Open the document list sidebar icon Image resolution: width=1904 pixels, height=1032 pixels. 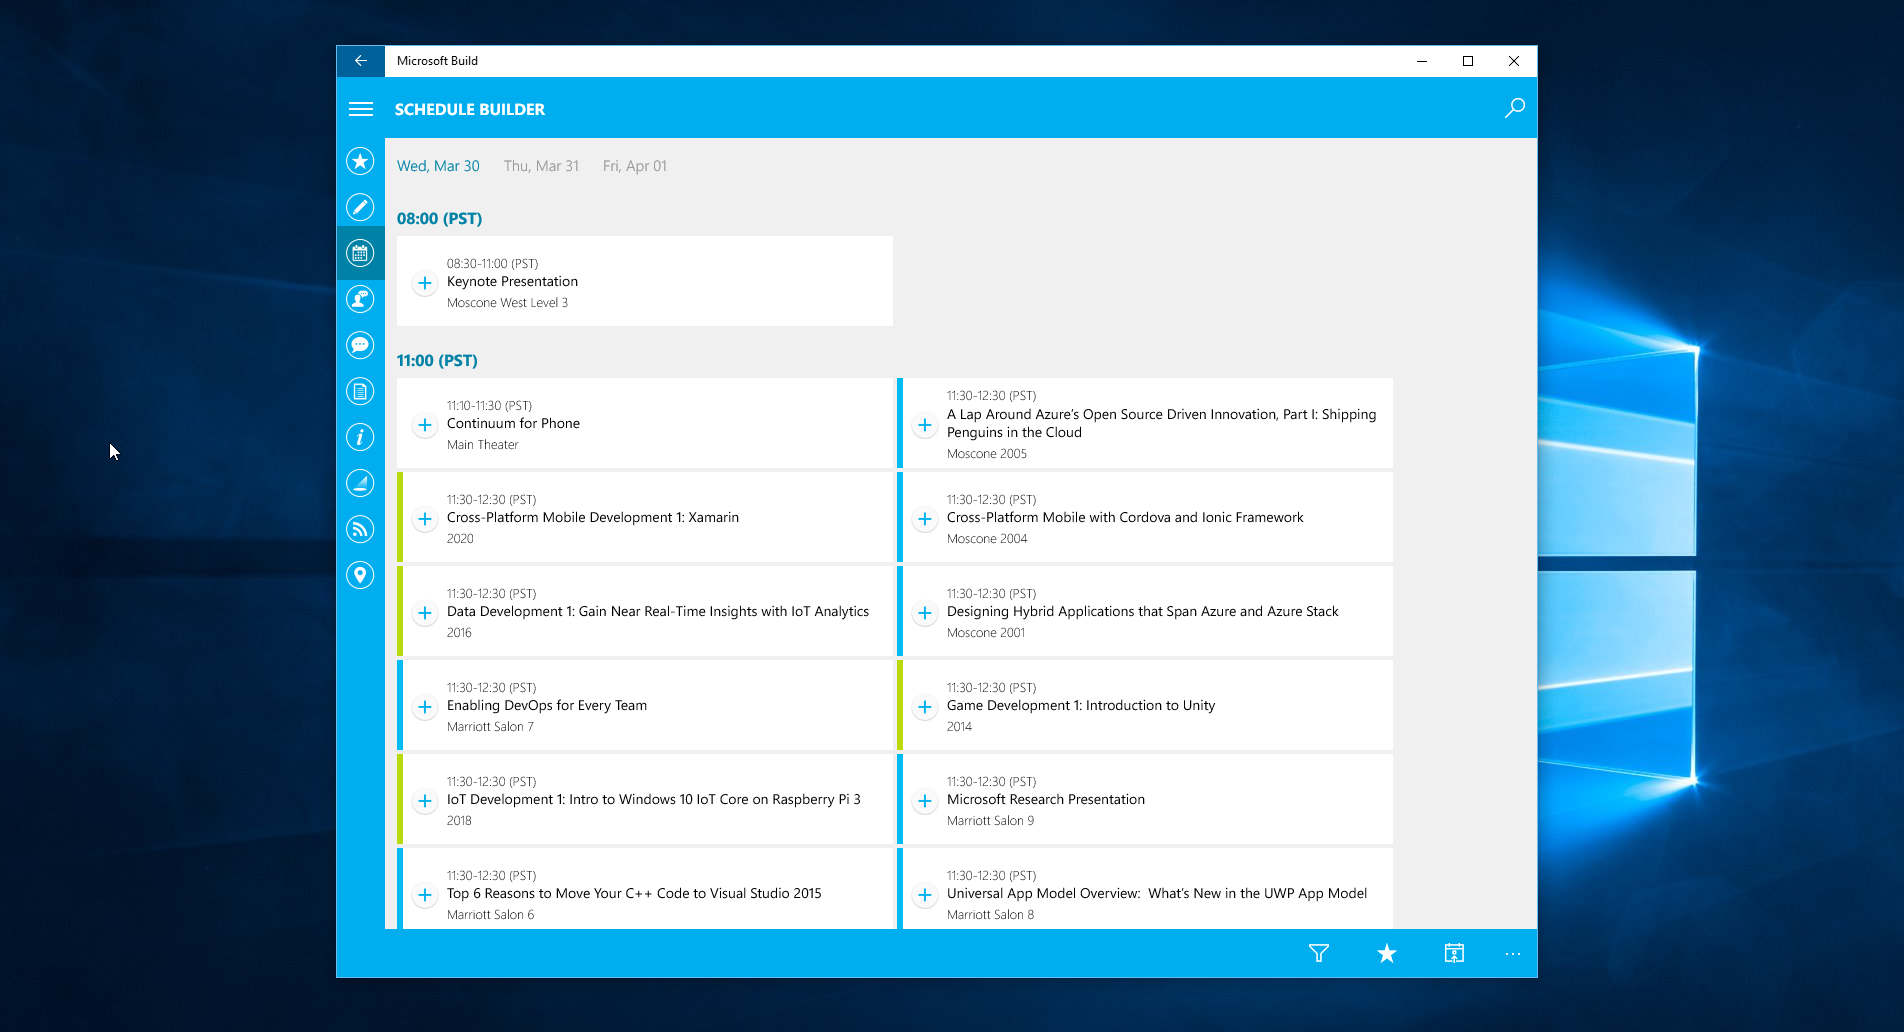pos(360,391)
